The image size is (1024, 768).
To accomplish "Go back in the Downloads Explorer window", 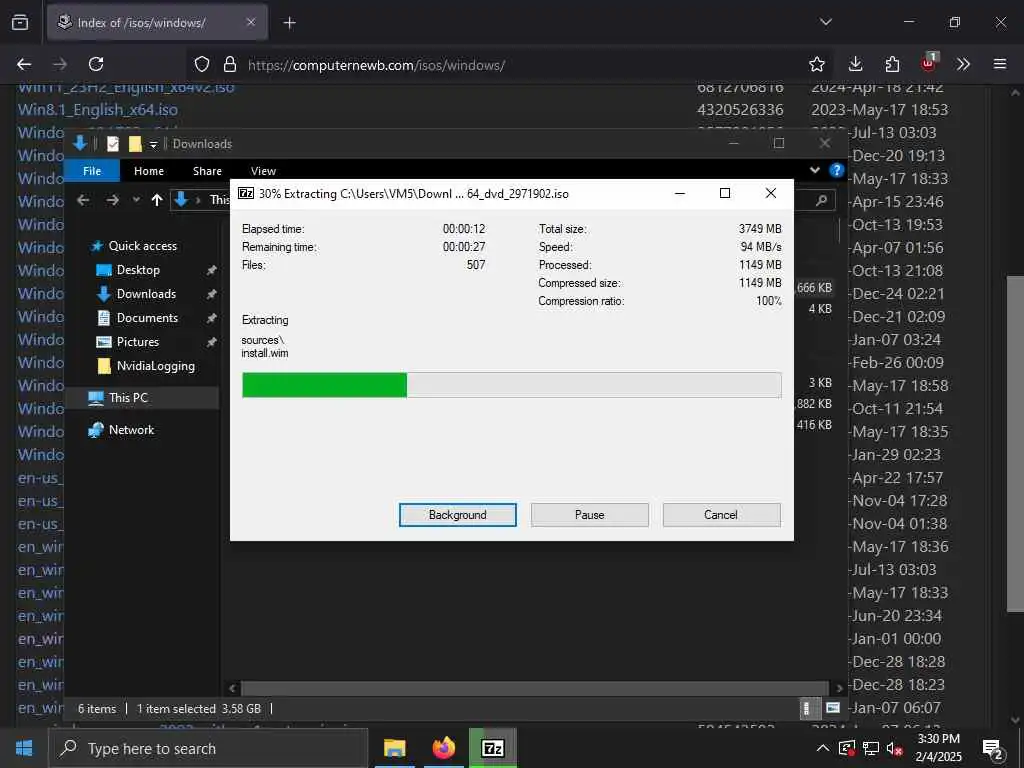I will [x=83, y=200].
